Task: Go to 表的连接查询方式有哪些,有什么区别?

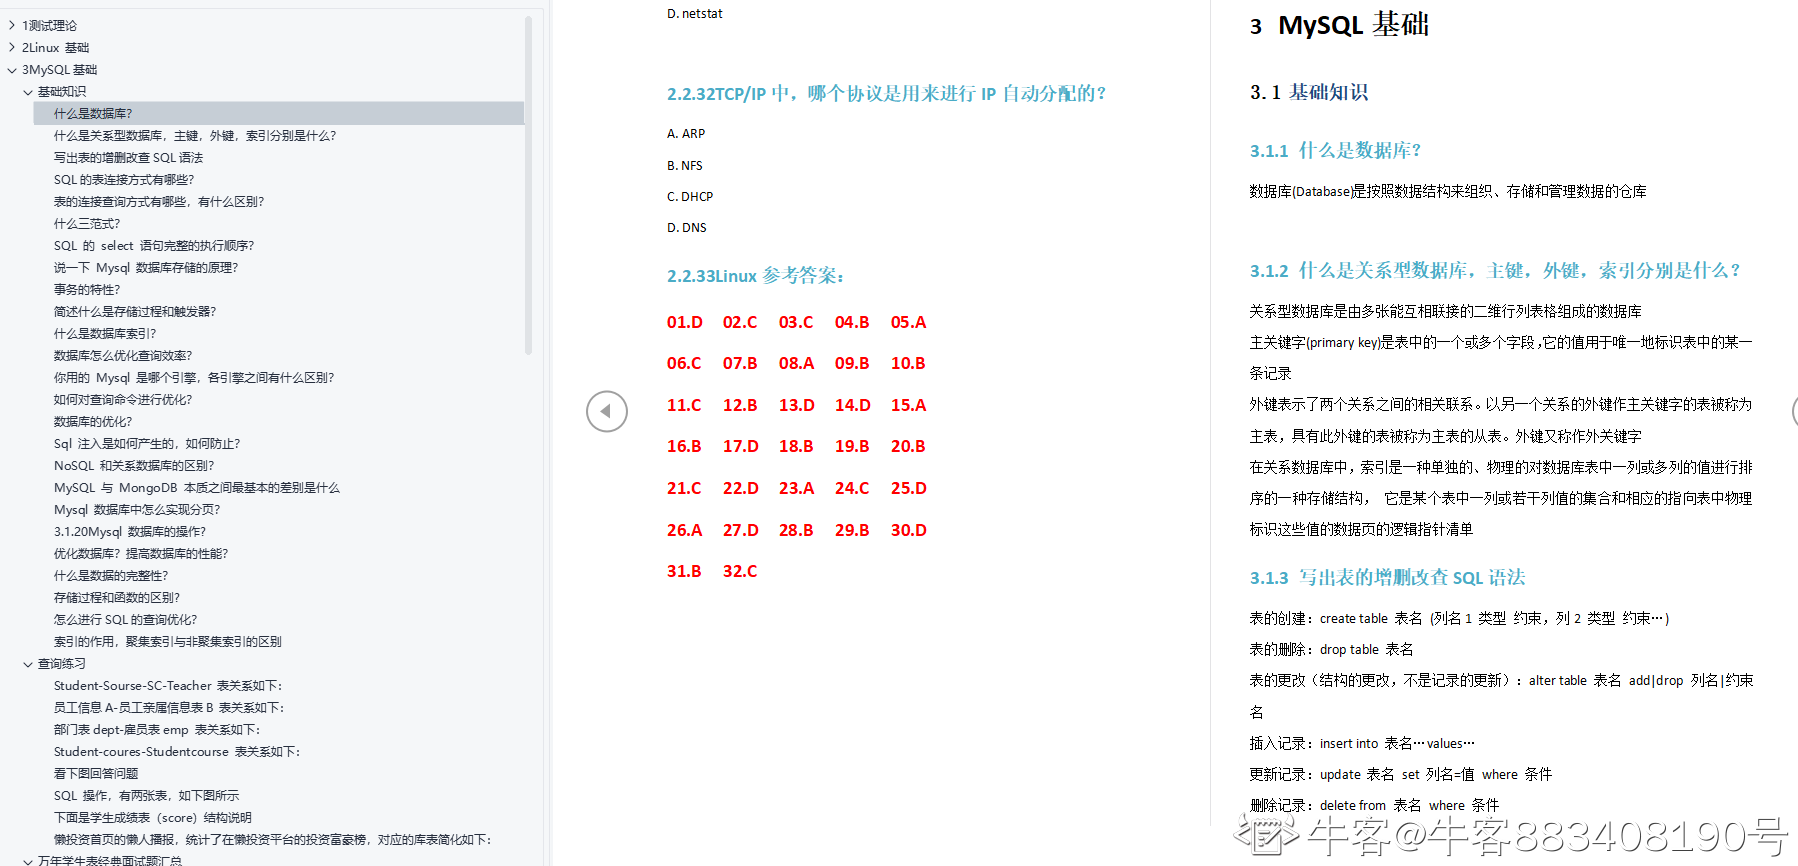Action: 159,202
